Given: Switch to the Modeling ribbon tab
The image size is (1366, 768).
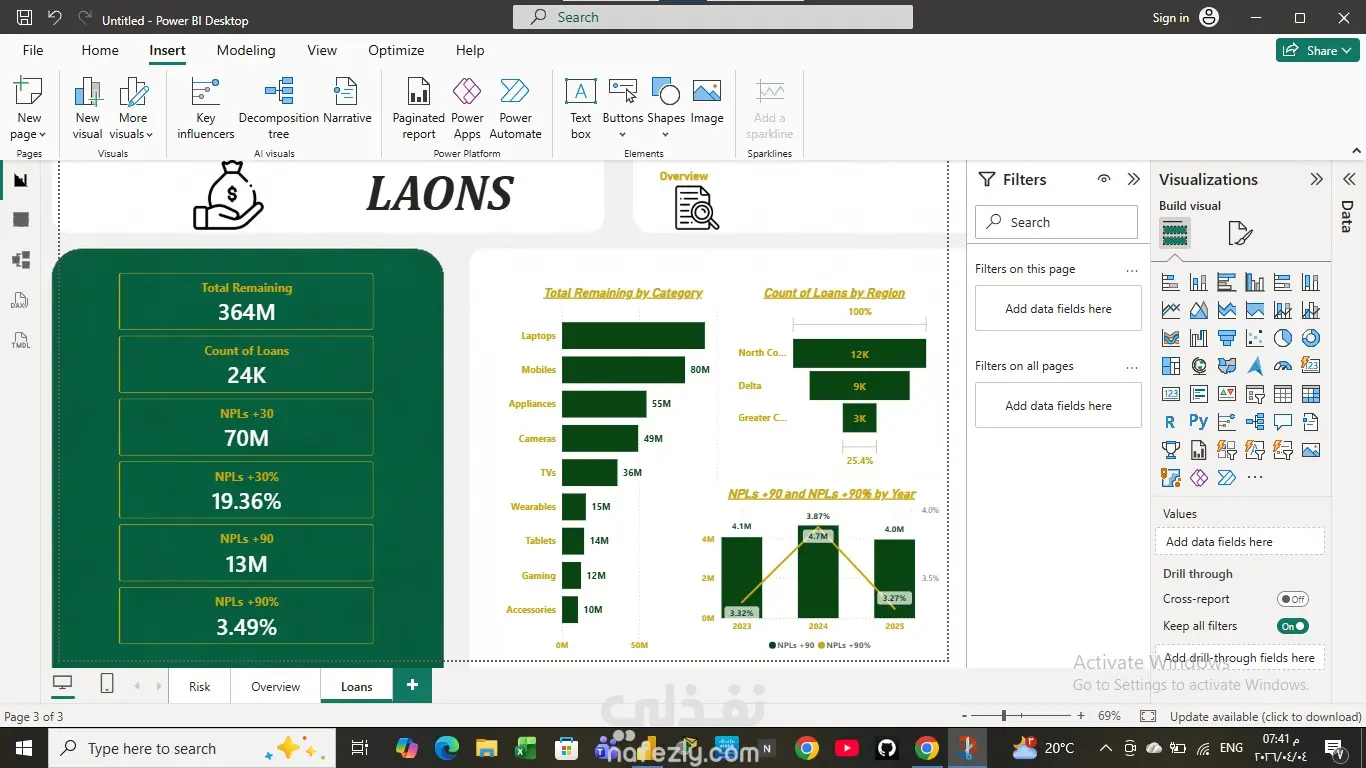Looking at the screenshot, I should (x=246, y=50).
